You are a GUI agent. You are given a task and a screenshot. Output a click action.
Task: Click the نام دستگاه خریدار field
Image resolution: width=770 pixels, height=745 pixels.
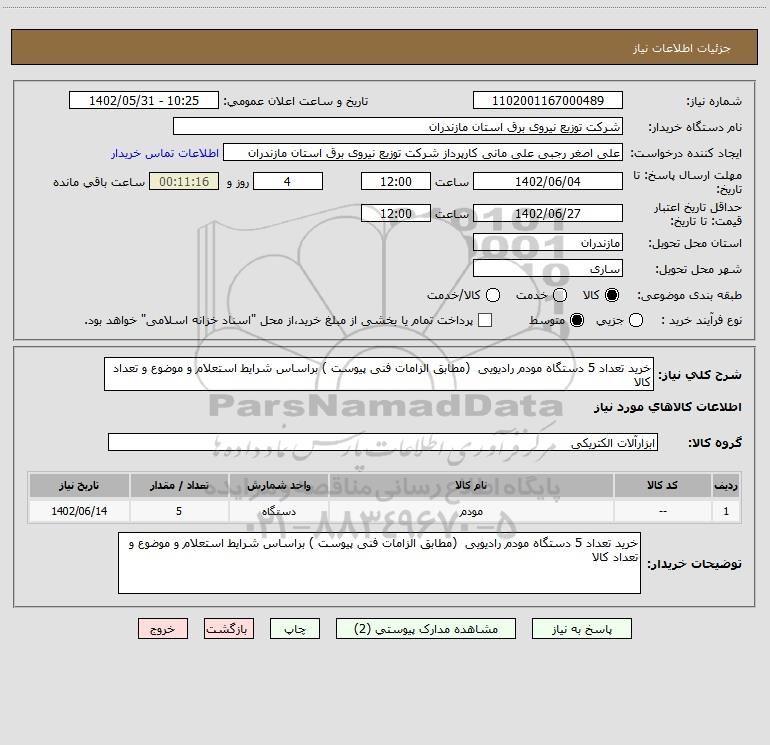(x=398, y=126)
